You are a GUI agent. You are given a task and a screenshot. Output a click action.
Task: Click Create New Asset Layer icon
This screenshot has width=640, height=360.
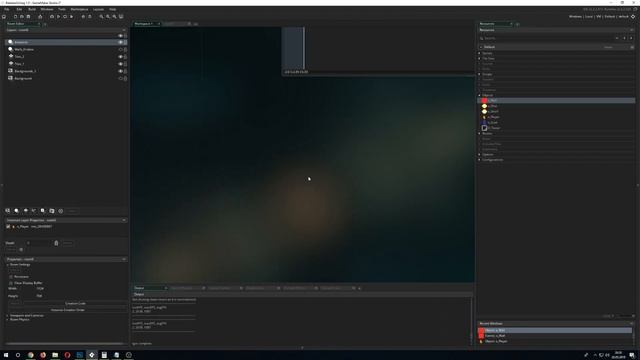tap(42, 211)
